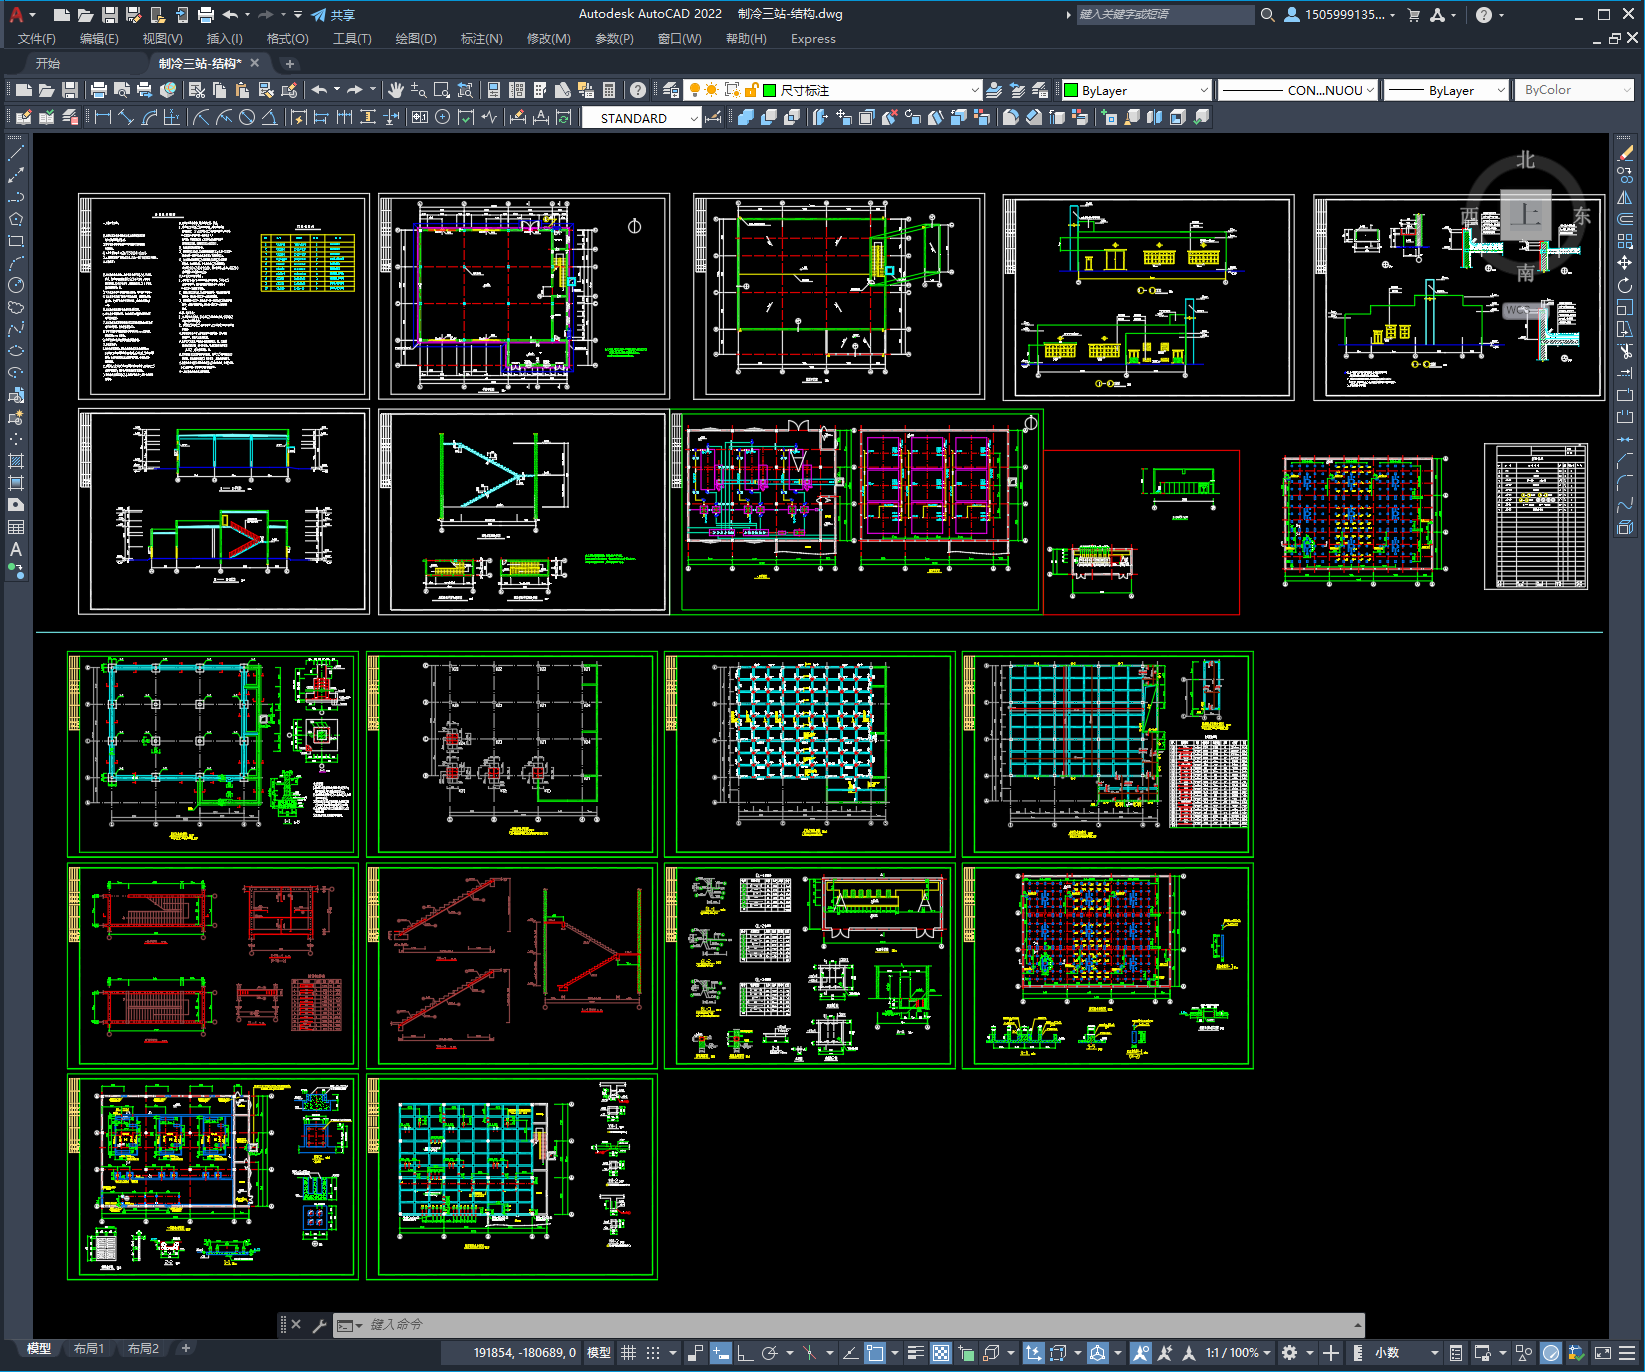The height and width of the screenshot is (1372, 1645).
Task: Toggle polar tracking in the status bar
Action: pyautogui.click(x=769, y=1353)
